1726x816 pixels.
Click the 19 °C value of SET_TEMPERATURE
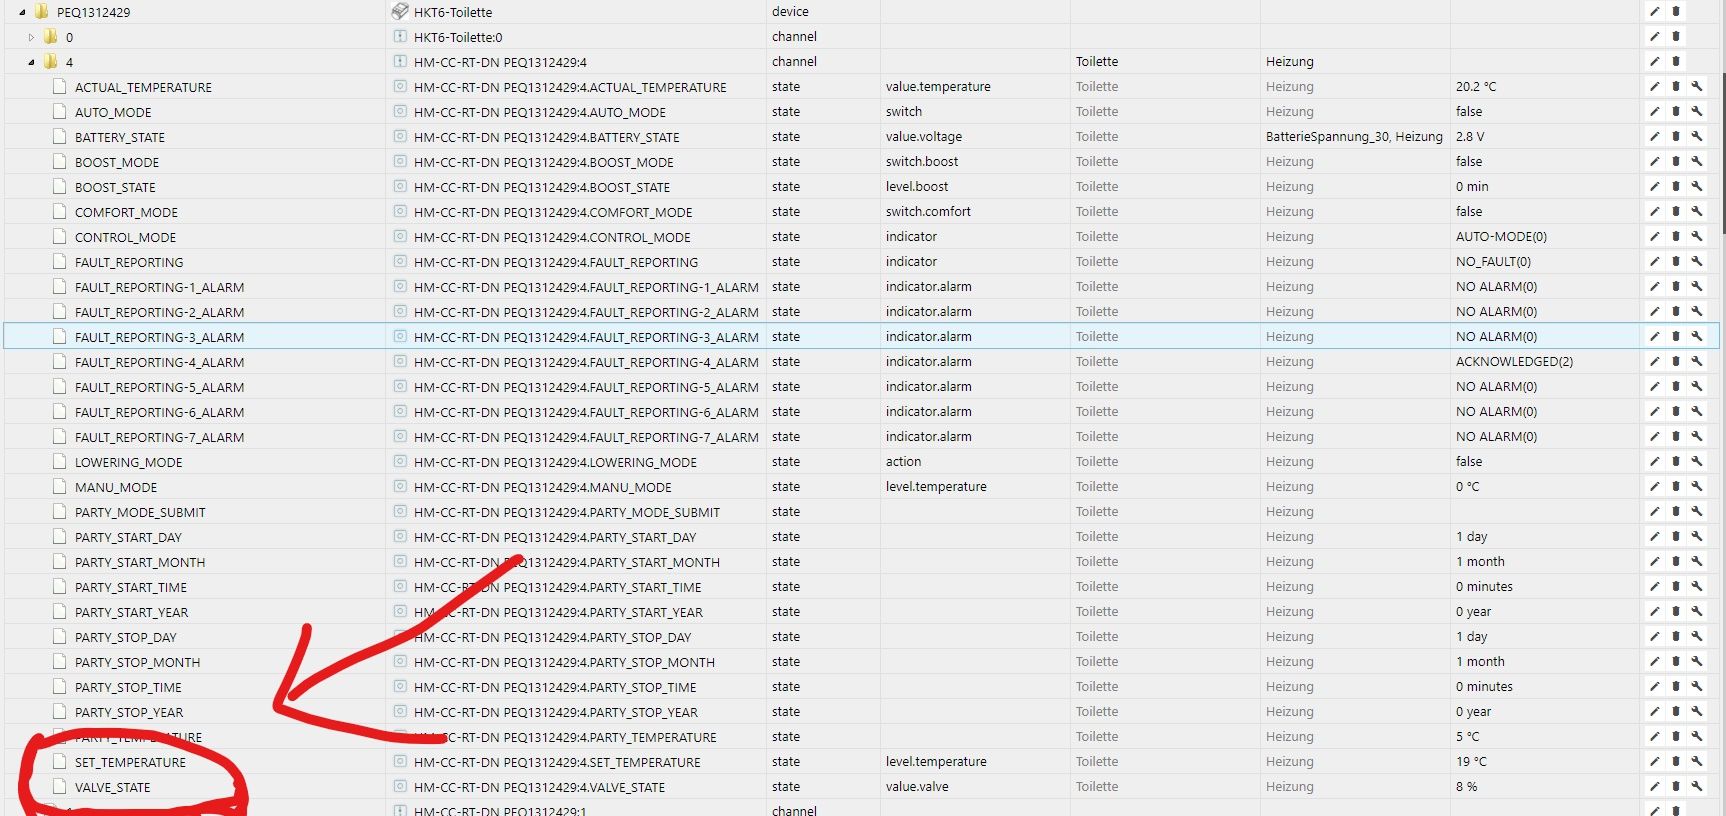(x=1471, y=762)
